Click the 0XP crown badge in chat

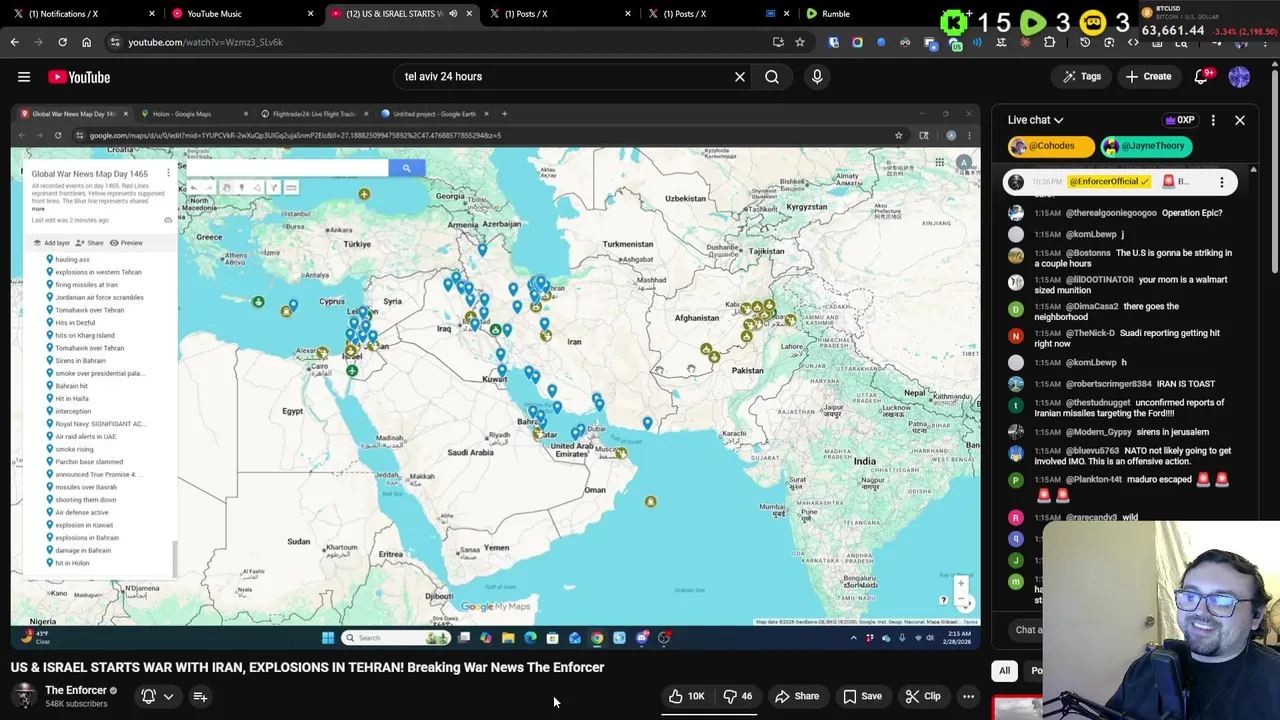coord(1180,120)
